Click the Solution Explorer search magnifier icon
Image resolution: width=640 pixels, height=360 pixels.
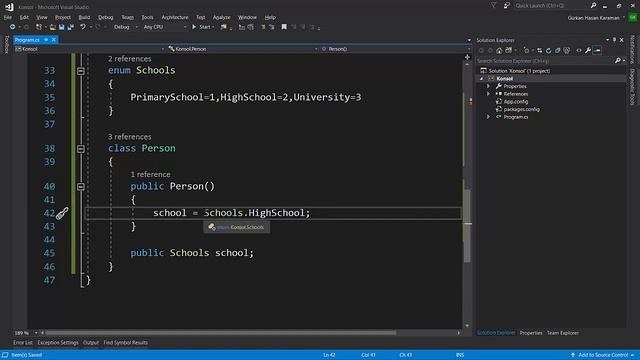(618, 61)
